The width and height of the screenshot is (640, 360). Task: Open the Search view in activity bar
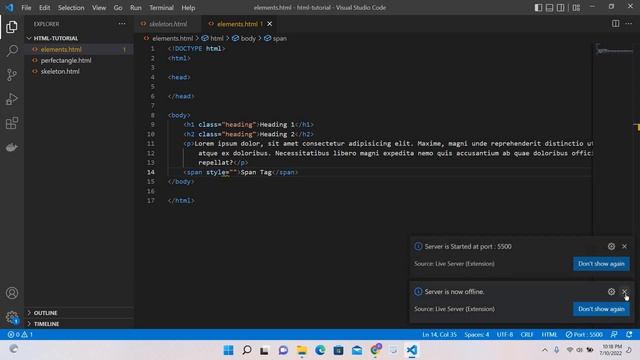(x=12, y=51)
